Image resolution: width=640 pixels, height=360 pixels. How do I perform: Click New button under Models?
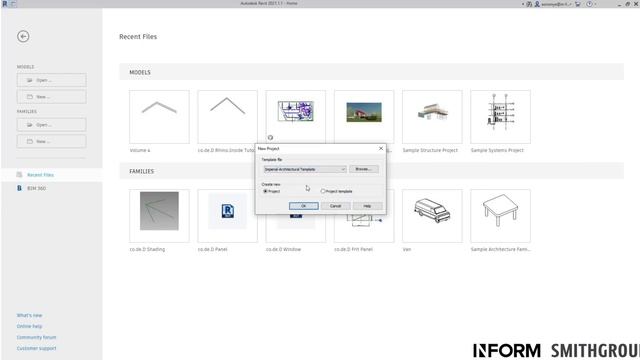(x=51, y=97)
